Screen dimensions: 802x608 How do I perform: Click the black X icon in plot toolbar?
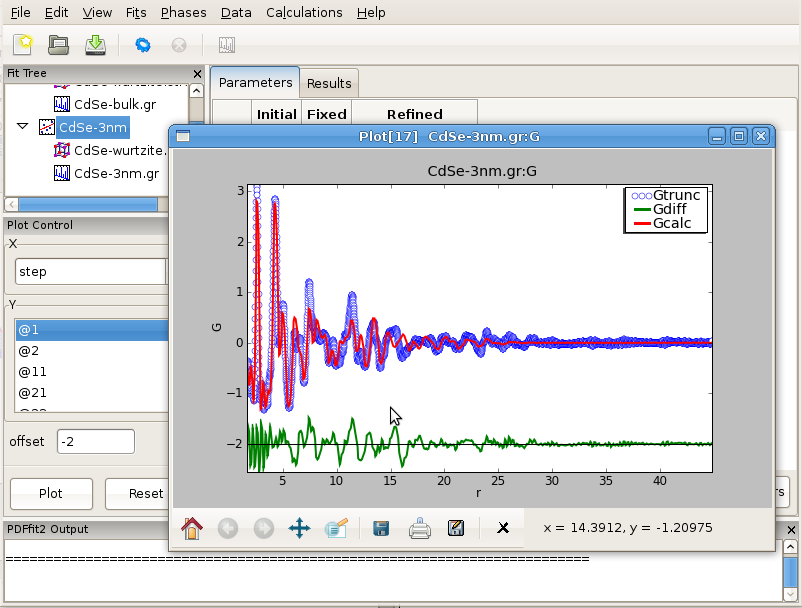503,528
